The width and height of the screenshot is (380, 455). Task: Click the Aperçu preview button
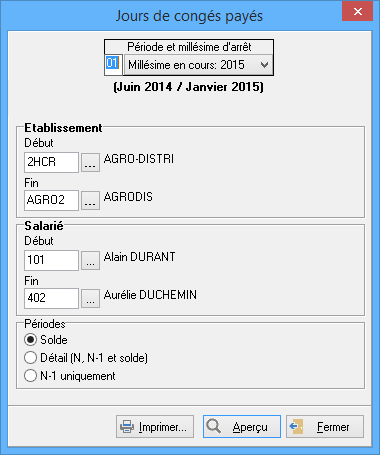(242, 426)
